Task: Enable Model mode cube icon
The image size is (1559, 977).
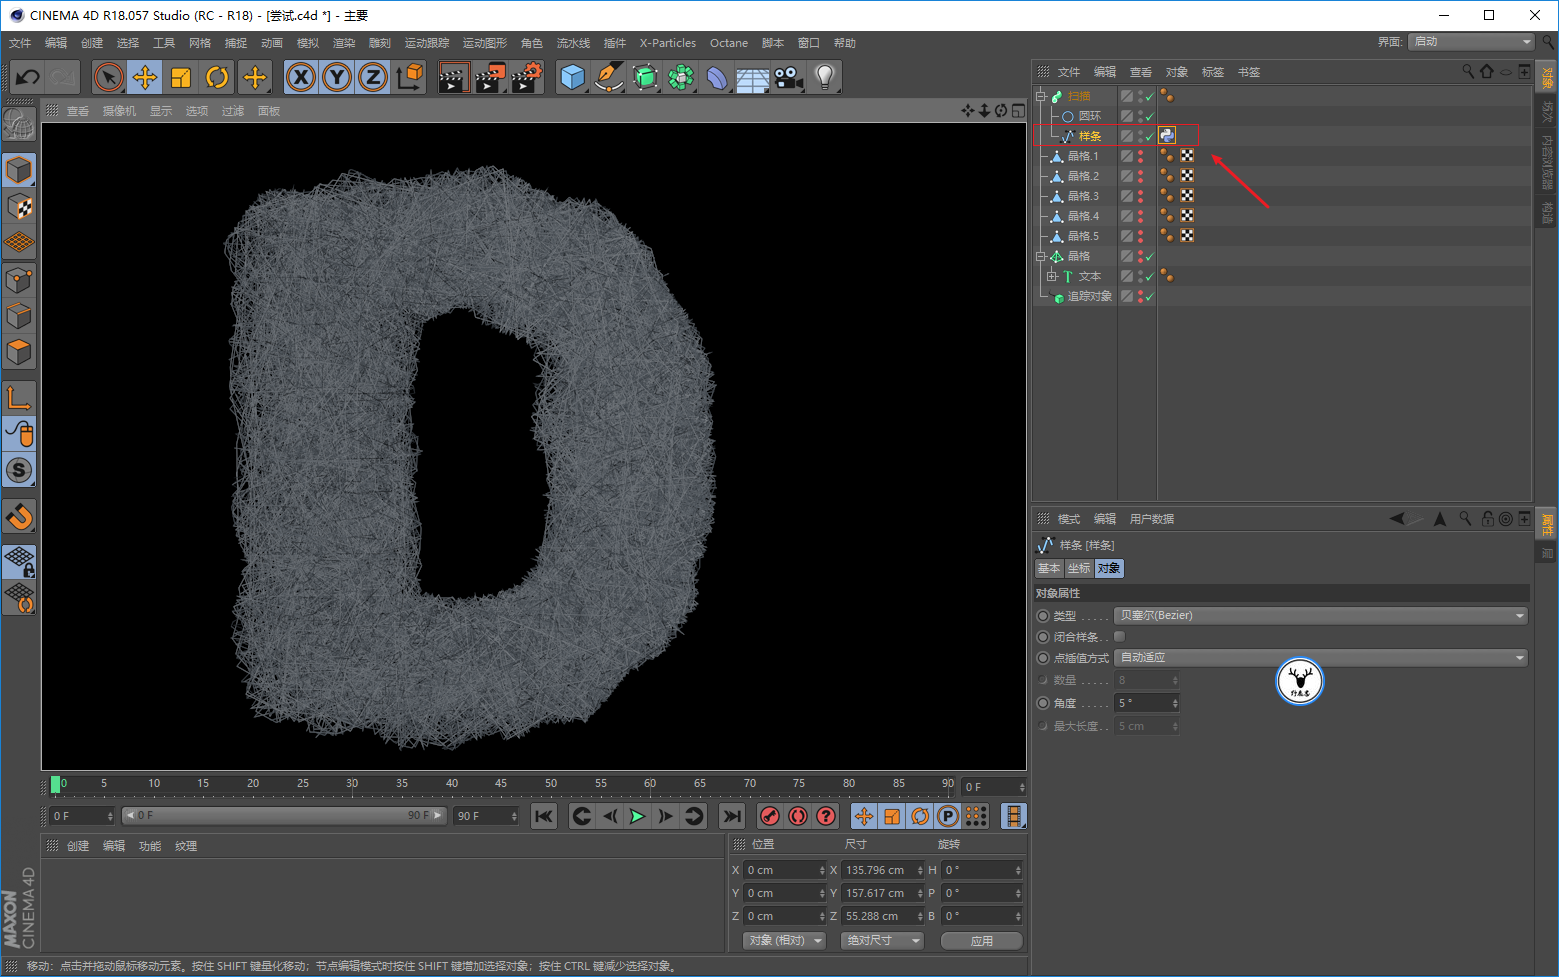Action: (19, 171)
